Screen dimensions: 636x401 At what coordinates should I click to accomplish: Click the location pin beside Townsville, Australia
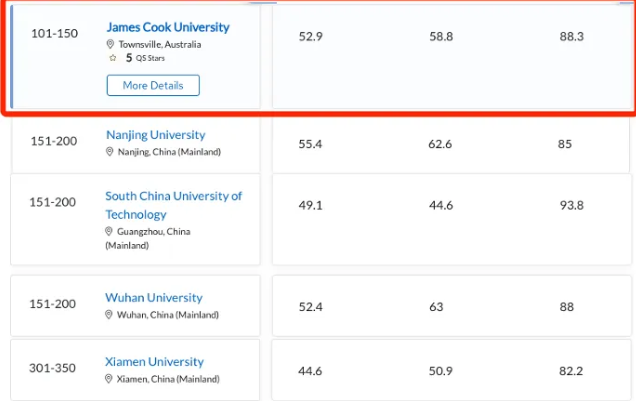tap(111, 45)
